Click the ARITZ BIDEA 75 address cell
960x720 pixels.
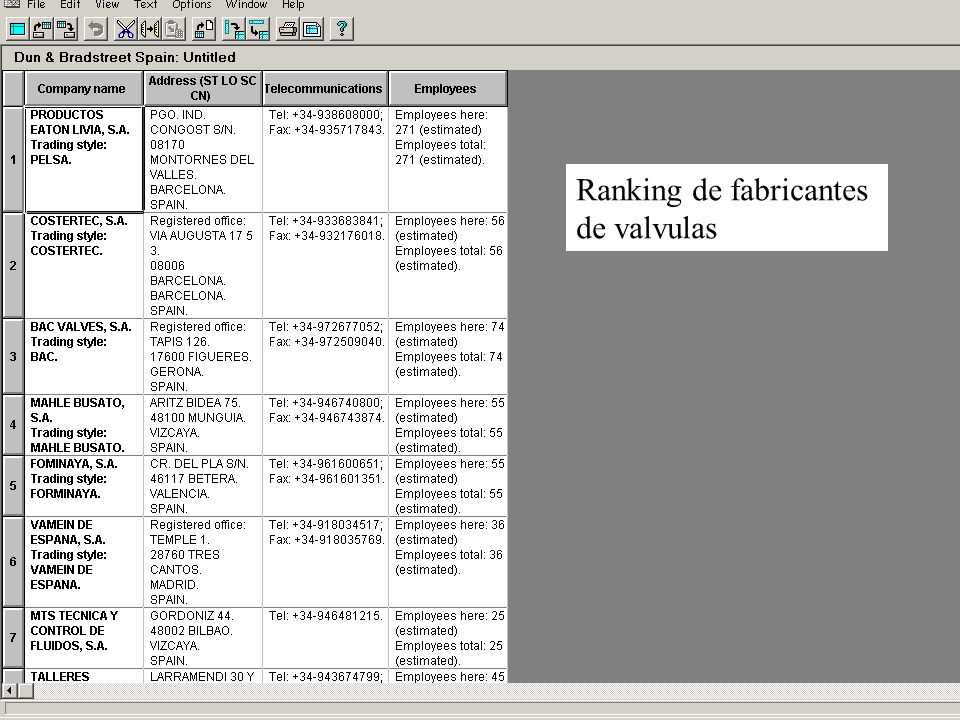[203, 424]
